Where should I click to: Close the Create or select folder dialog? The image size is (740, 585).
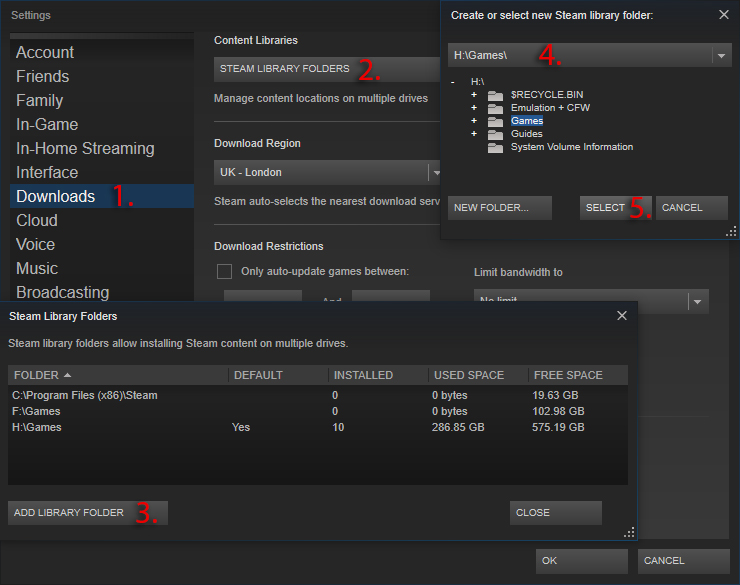(723, 15)
